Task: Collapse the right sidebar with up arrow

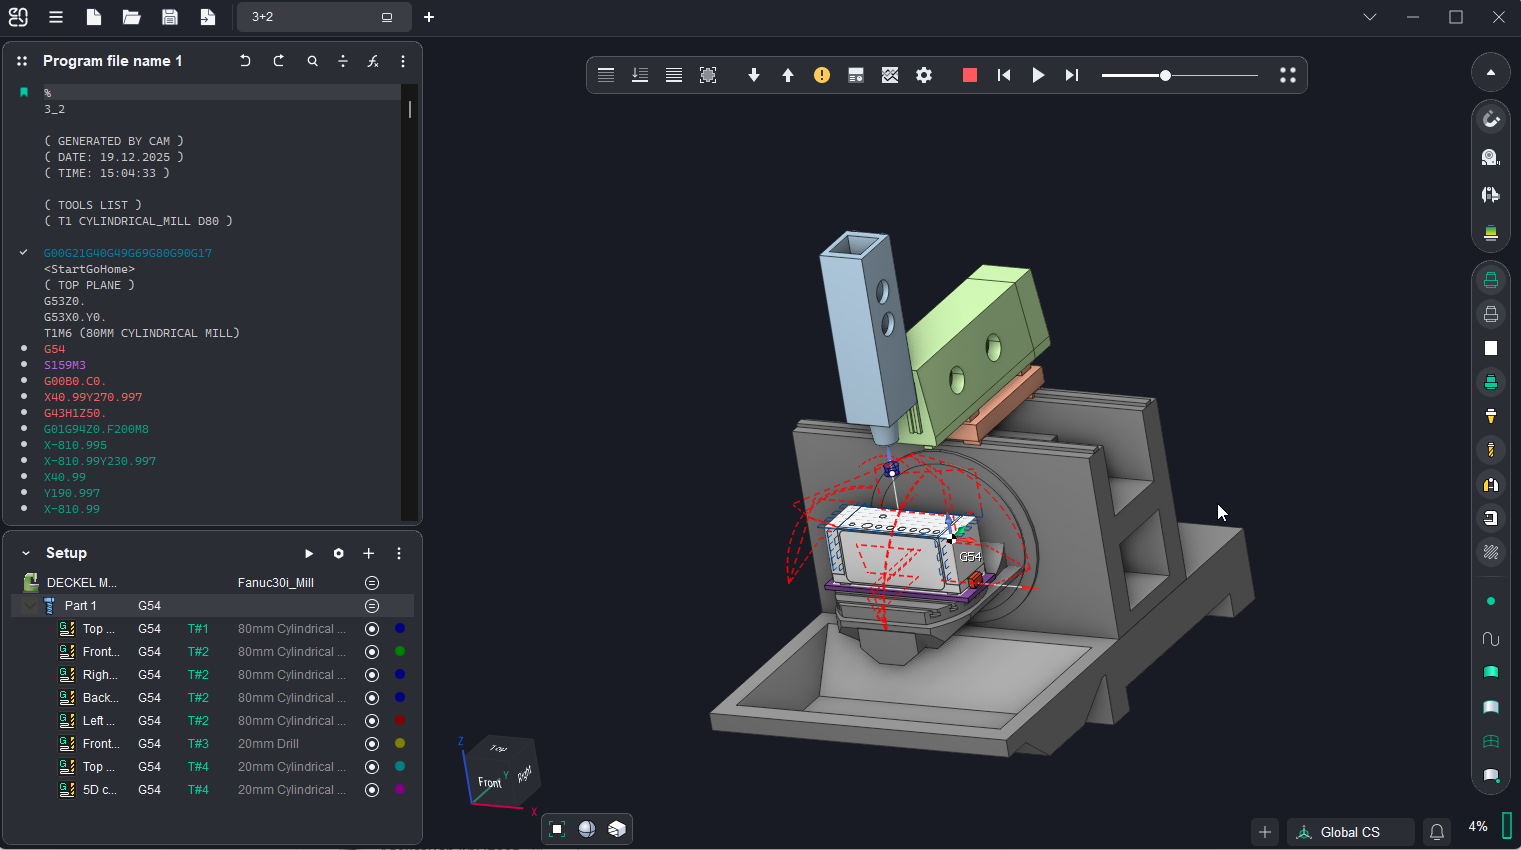Action: point(1491,72)
